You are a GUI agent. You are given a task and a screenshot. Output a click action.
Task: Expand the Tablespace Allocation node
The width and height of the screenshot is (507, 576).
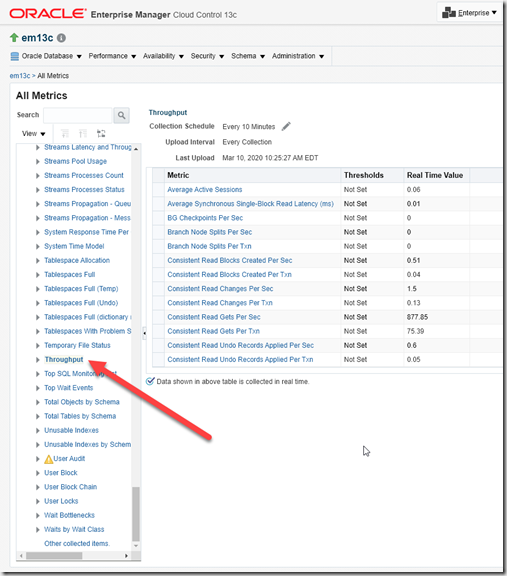pos(37,261)
